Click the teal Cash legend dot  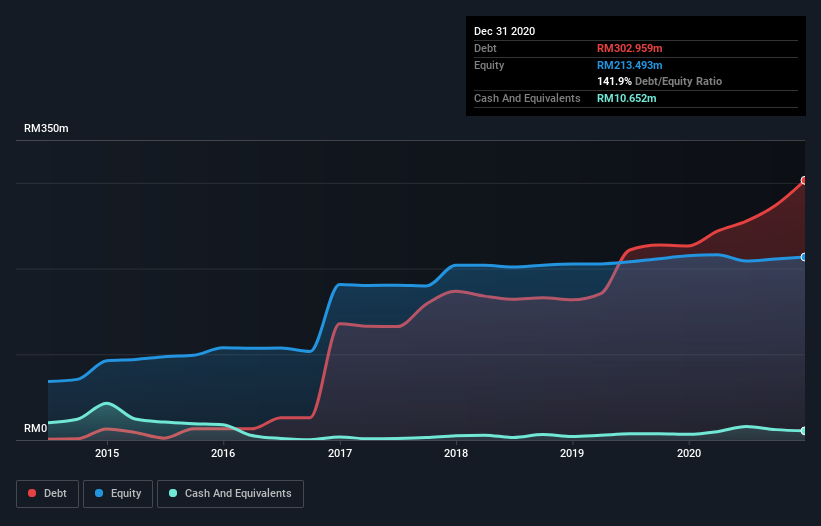(173, 493)
